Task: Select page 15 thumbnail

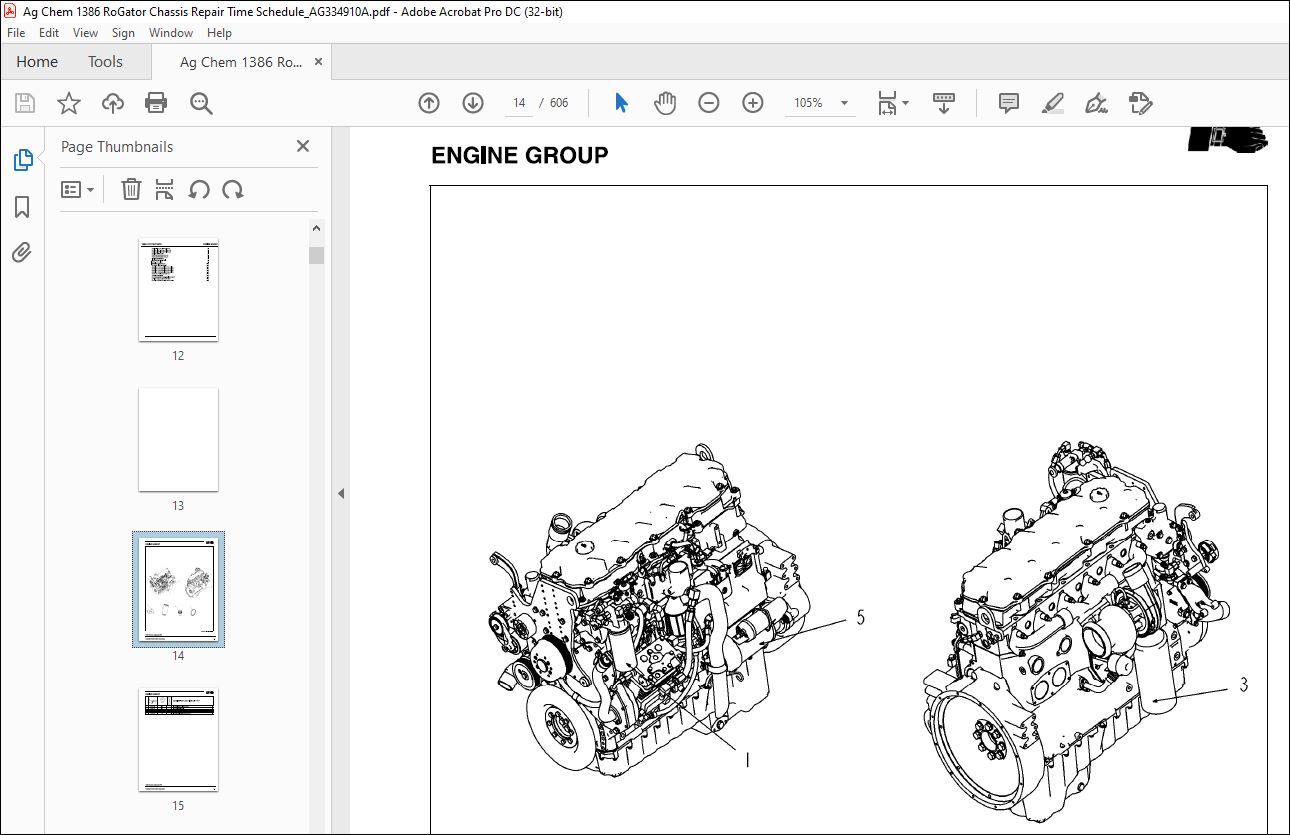Action: pos(178,740)
